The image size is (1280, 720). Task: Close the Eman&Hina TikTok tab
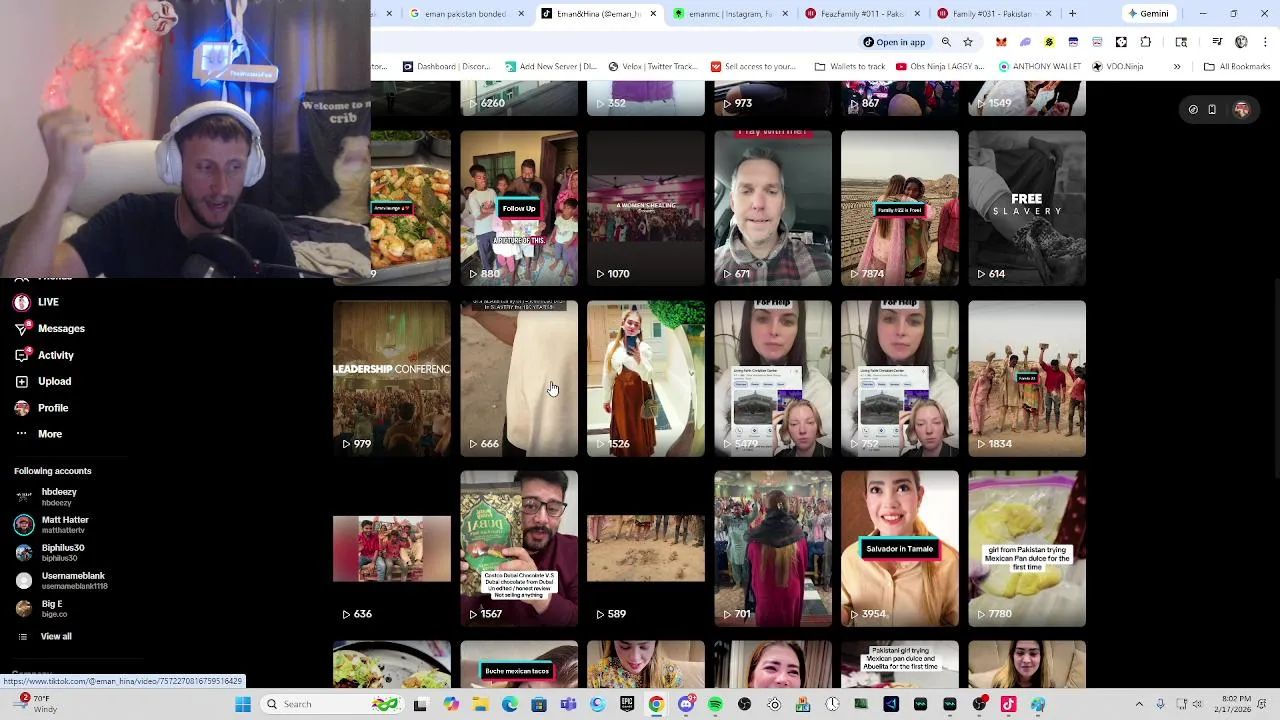(x=653, y=14)
